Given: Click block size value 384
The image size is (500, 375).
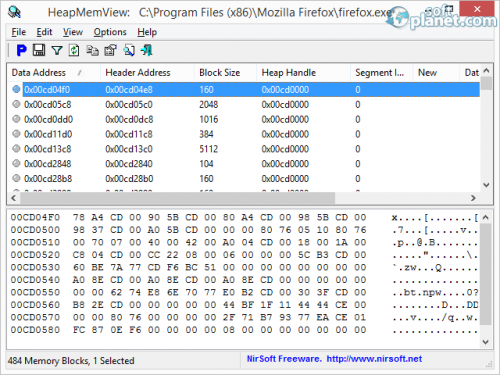Looking at the screenshot, I should point(206,134).
